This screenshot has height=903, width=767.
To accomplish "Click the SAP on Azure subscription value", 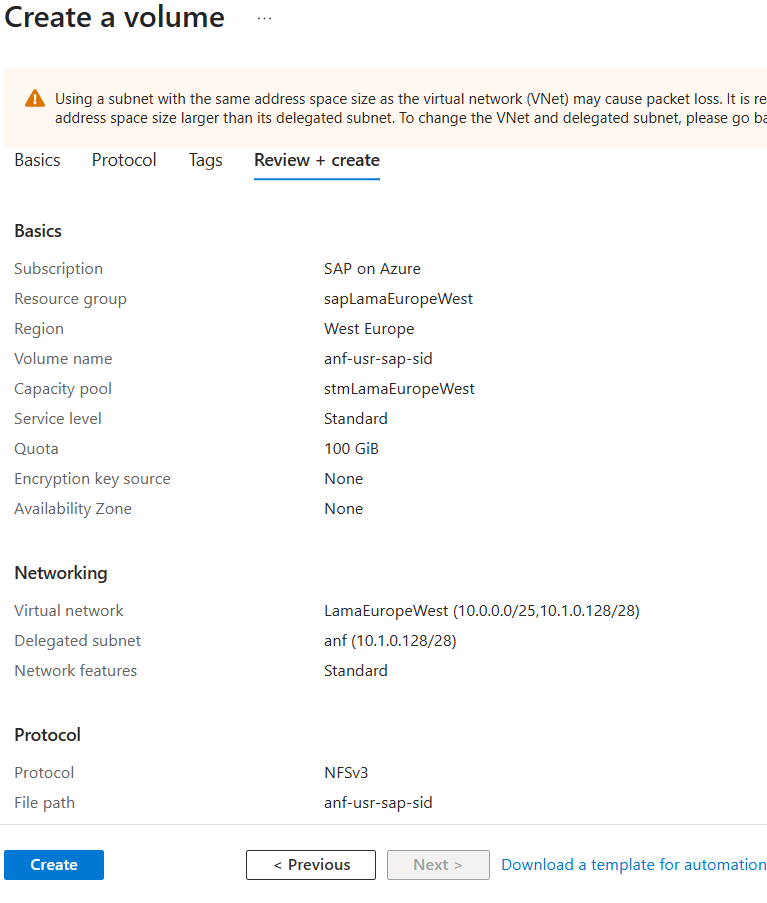I will pos(372,269).
